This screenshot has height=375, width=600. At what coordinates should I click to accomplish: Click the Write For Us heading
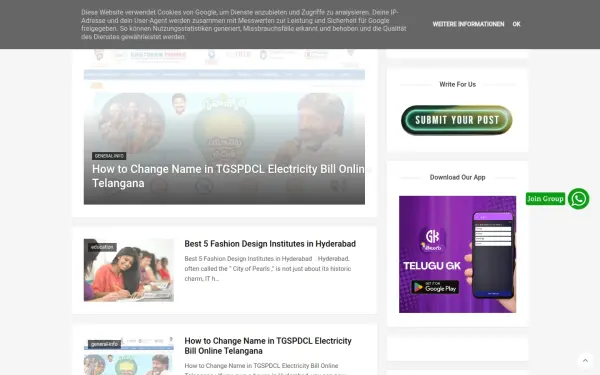click(x=457, y=85)
